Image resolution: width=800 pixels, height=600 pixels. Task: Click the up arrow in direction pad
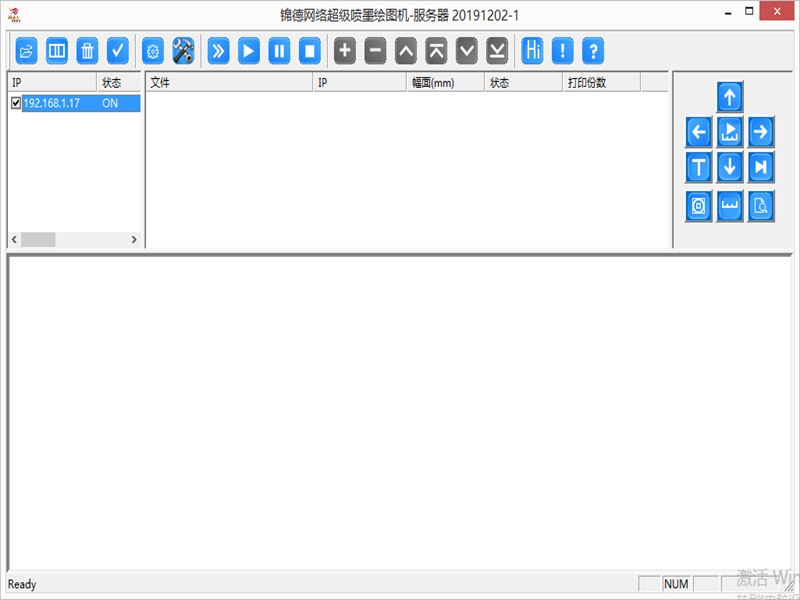730,97
